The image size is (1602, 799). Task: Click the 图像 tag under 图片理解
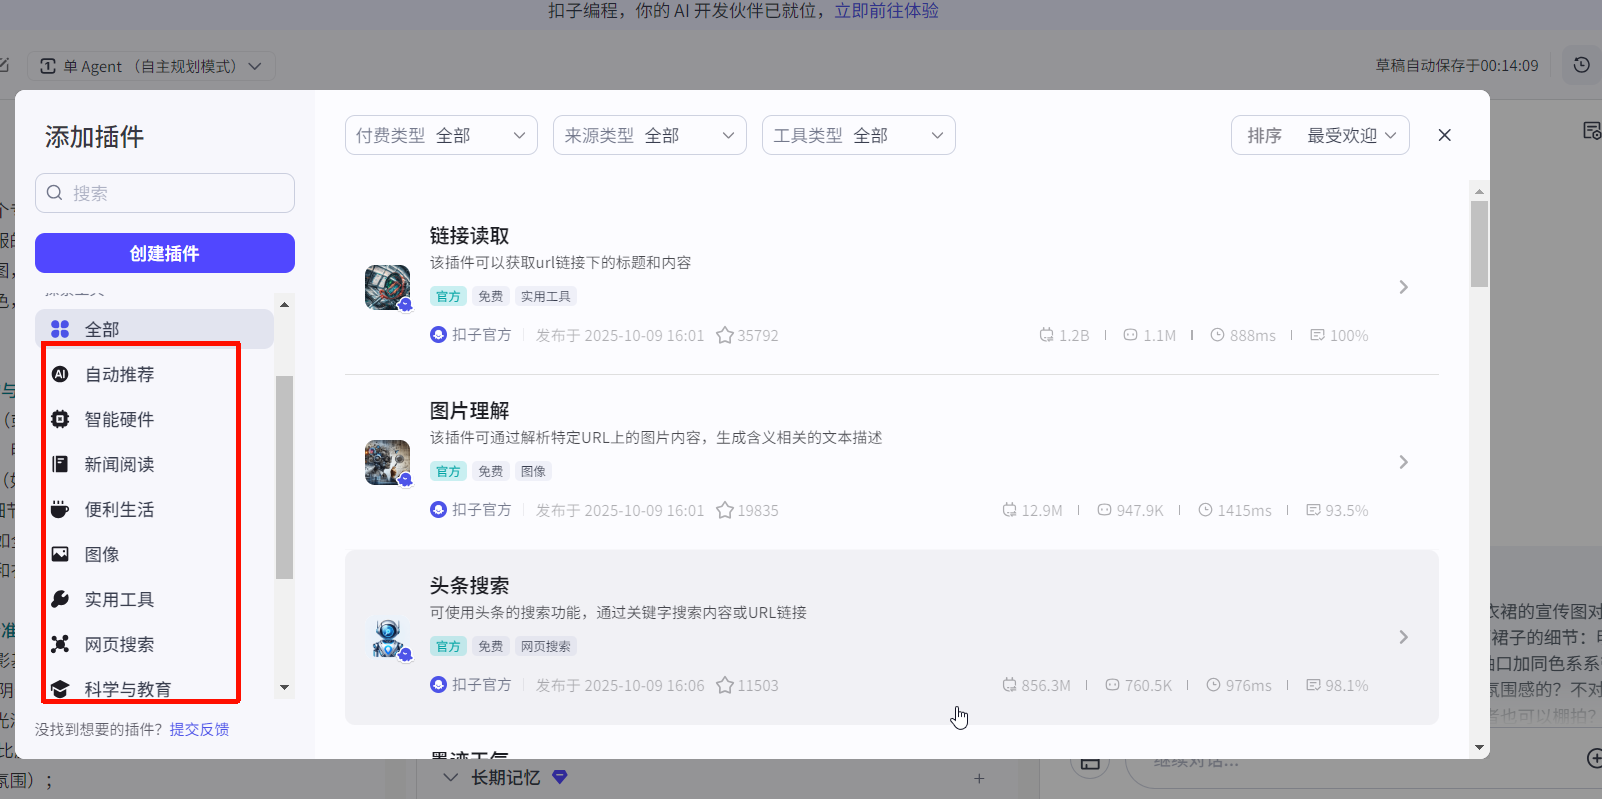pos(534,471)
